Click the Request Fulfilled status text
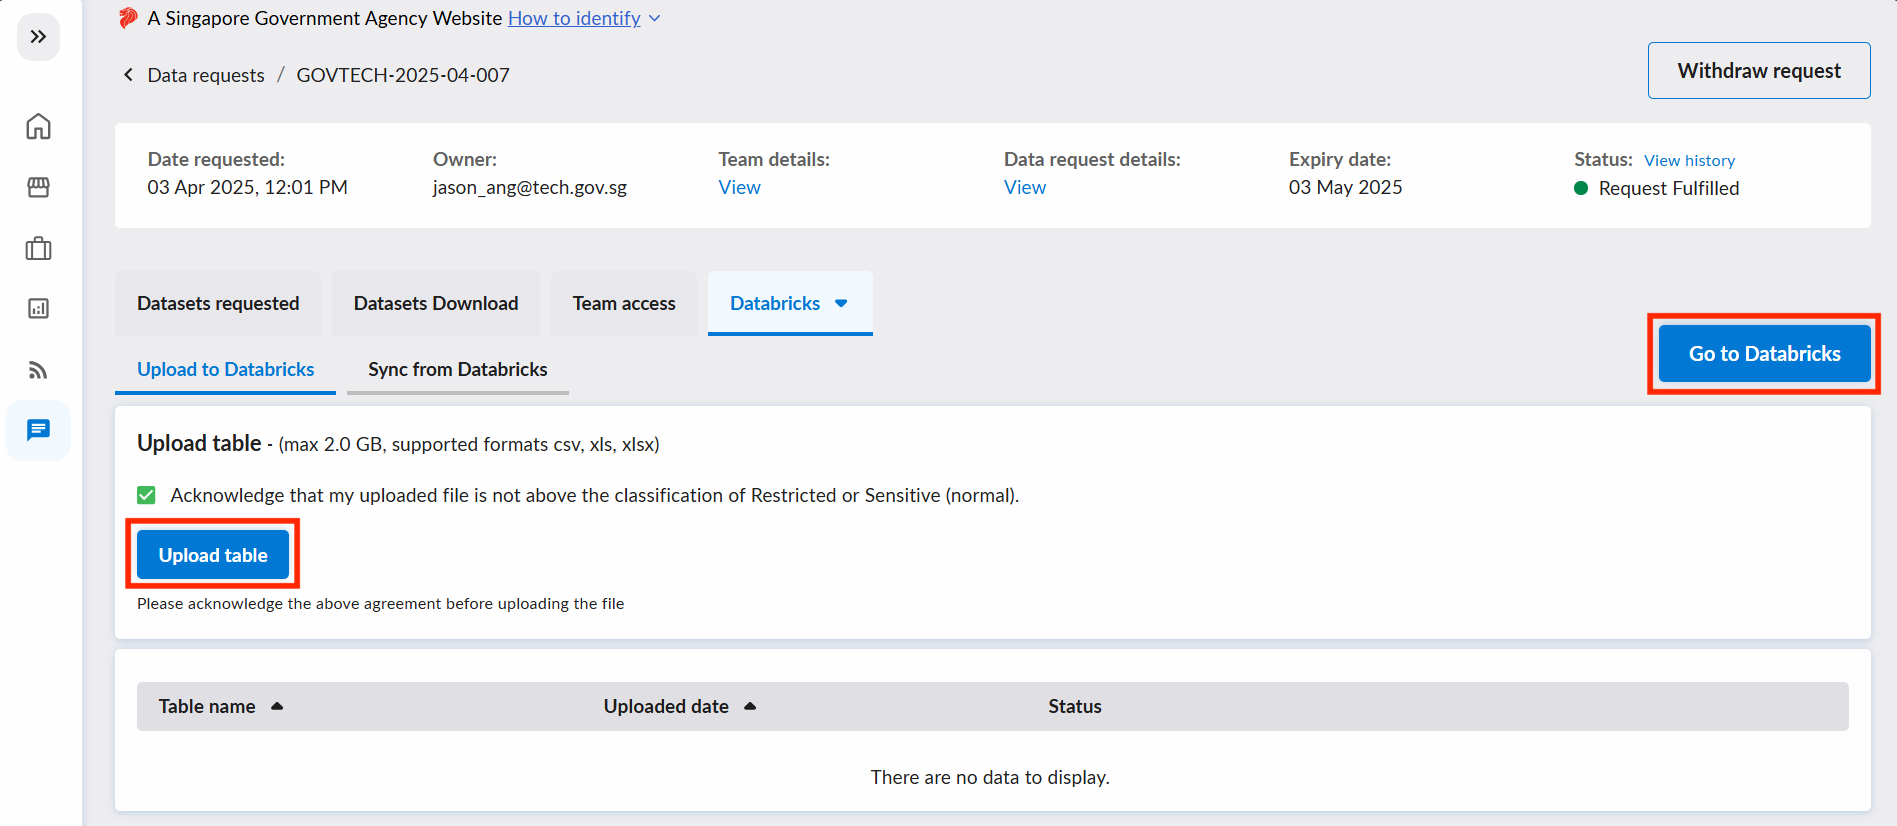This screenshot has width=1897, height=826. pos(1669,188)
